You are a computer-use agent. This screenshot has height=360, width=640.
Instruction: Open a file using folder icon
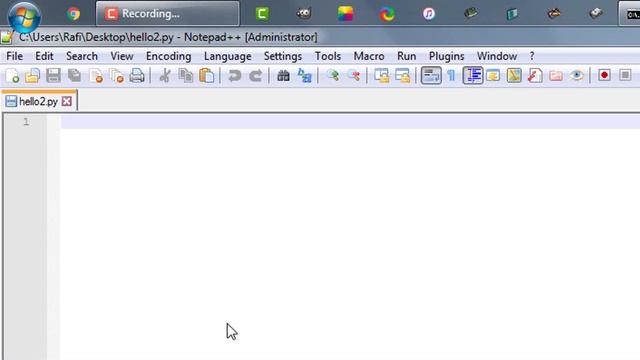[33, 76]
